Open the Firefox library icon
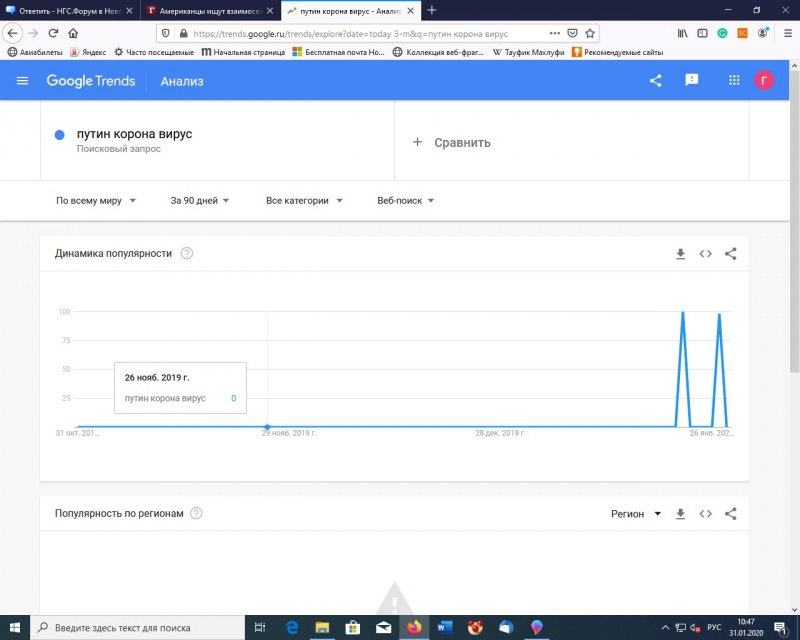This screenshot has height=640, width=800. [x=682, y=33]
